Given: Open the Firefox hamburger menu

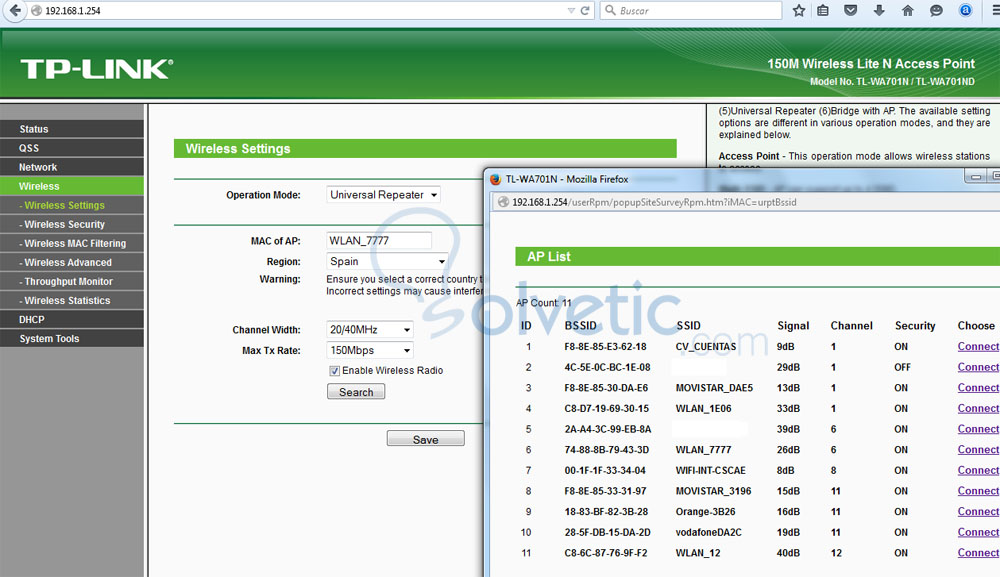Looking at the screenshot, I should click(x=994, y=10).
